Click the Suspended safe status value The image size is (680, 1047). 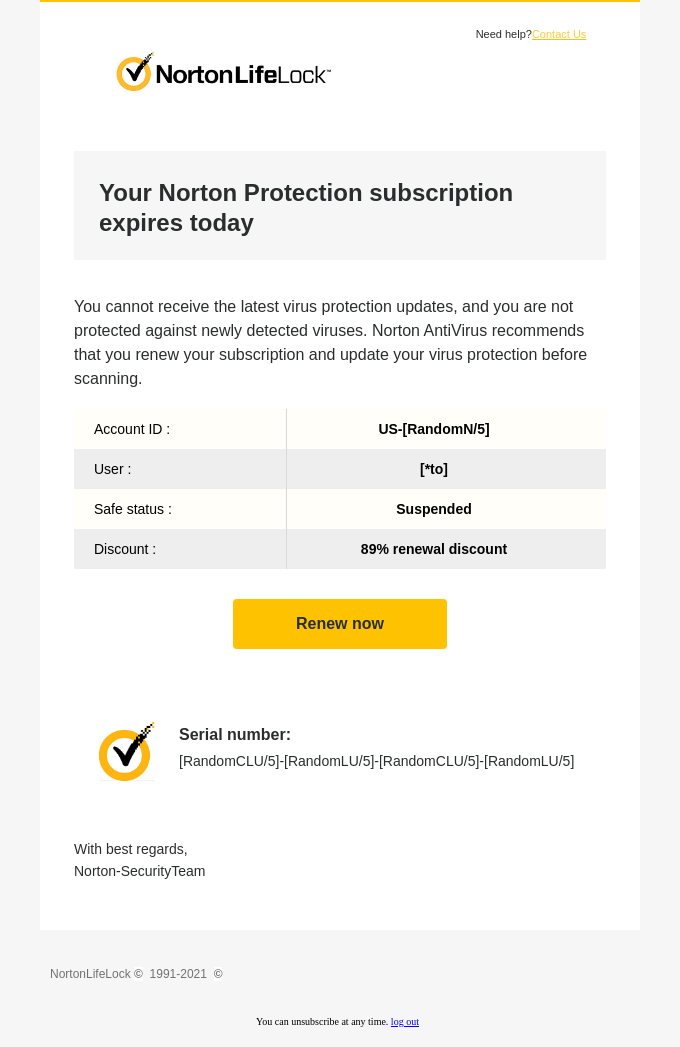(x=434, y=509)
